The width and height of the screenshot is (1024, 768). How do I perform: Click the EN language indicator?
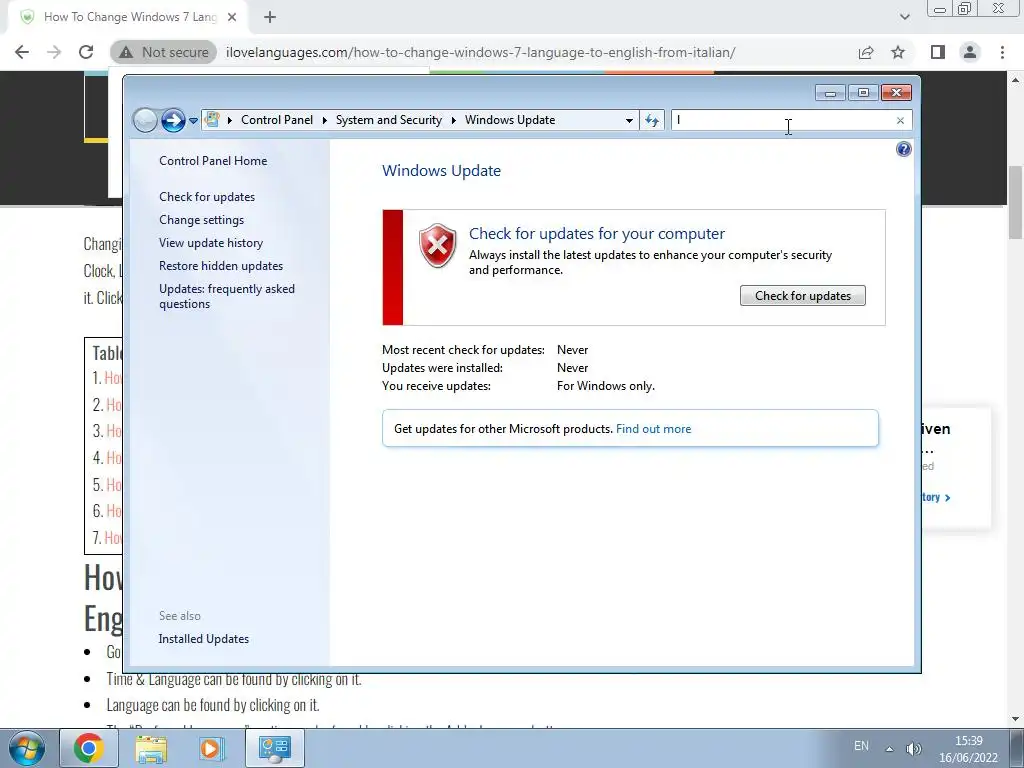point(861,746)
